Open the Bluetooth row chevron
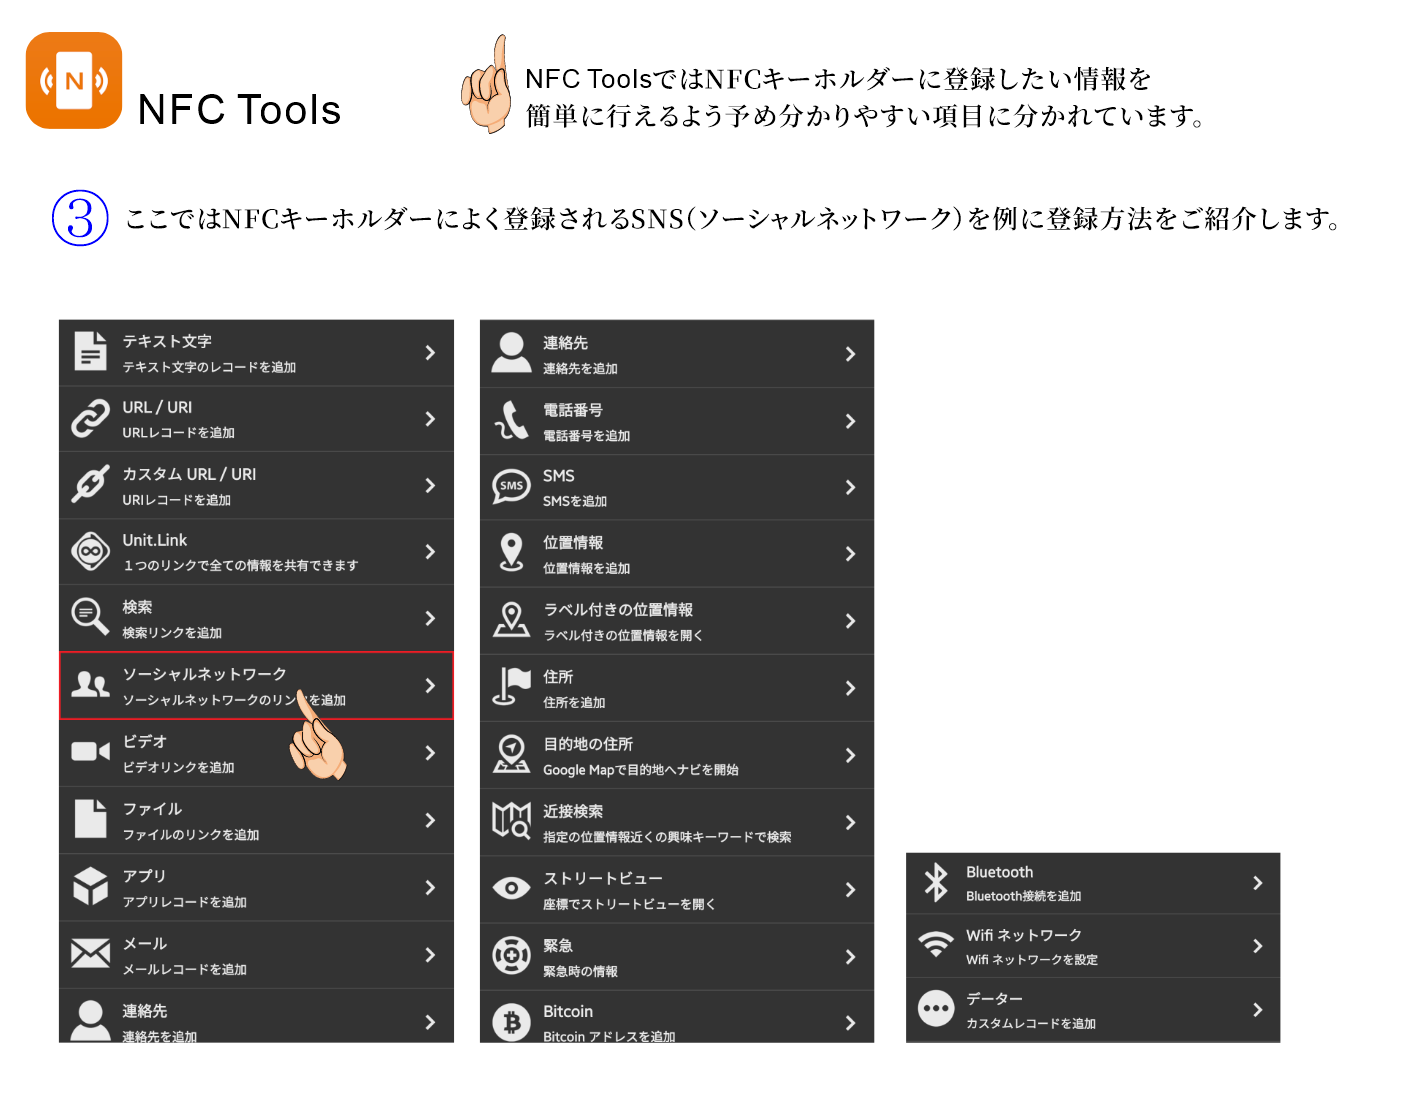Screen dimensions: 1409x1093 [1257, 883]
